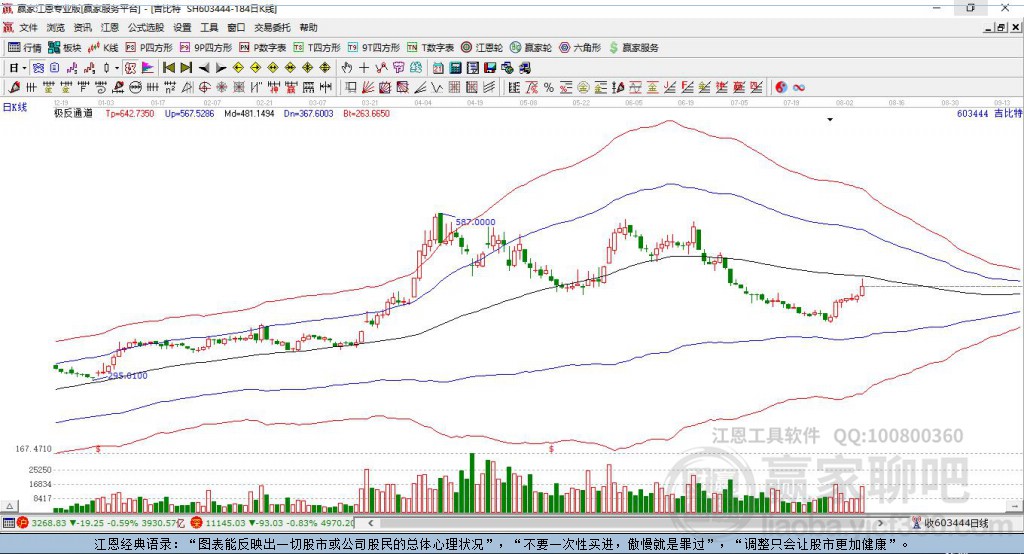Jump to last bar icon
Viewport: 1024px width, 554px height.
pos(186,68)
